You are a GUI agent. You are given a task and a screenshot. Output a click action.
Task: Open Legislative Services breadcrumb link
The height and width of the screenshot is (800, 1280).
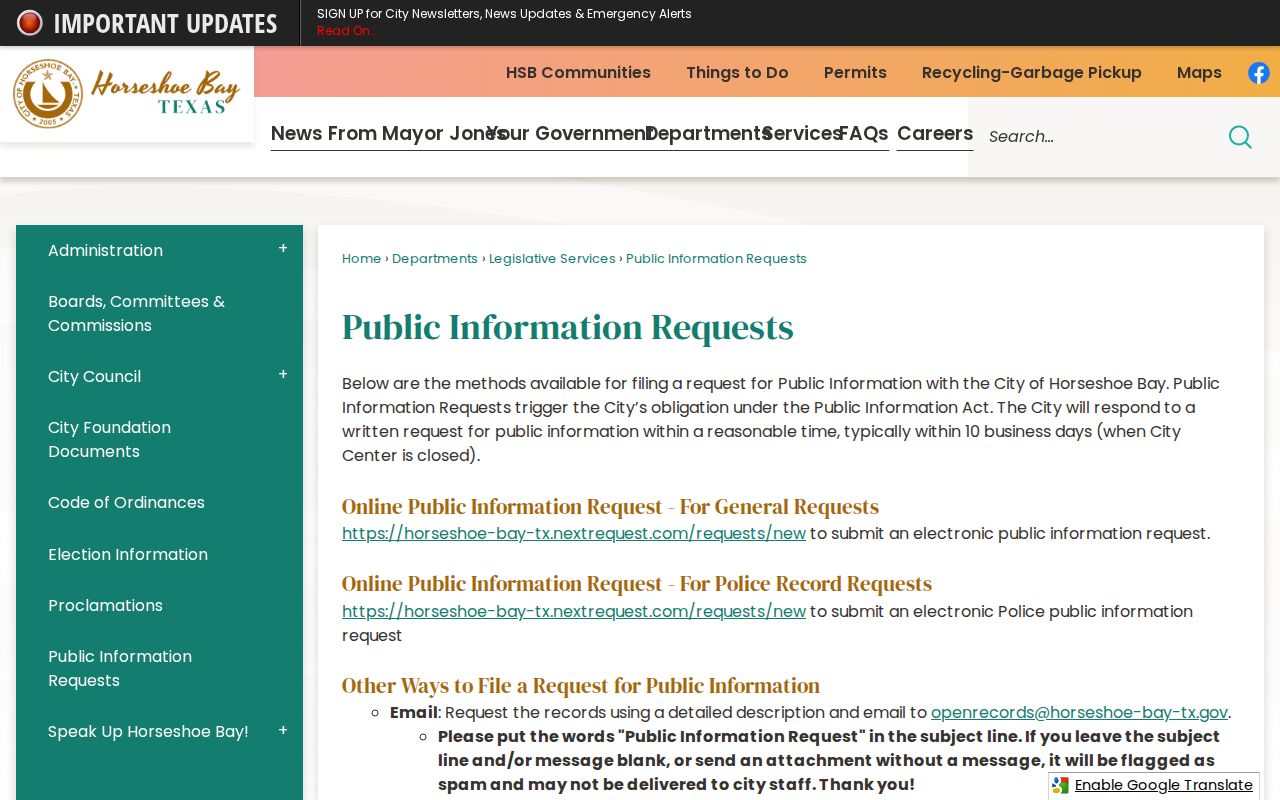(552, 259)
